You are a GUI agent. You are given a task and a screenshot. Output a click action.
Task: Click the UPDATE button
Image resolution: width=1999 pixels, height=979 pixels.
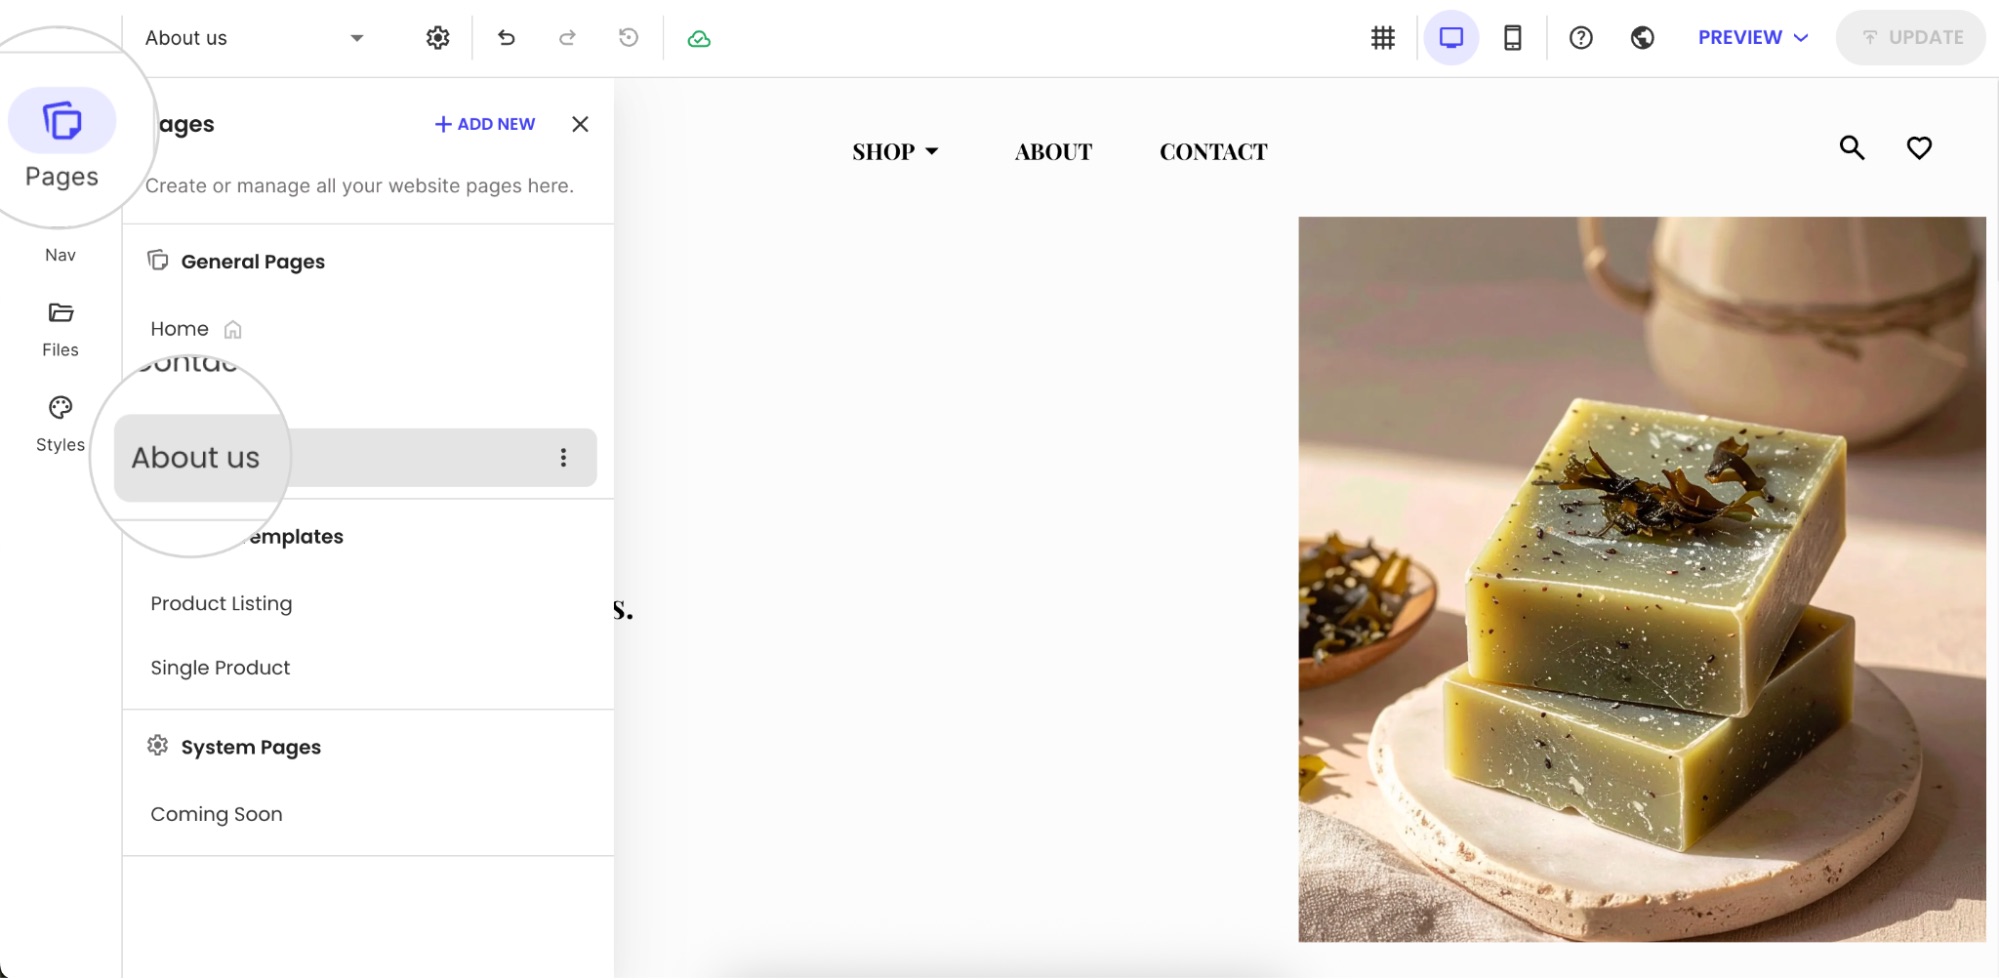tap(1911, 38)
